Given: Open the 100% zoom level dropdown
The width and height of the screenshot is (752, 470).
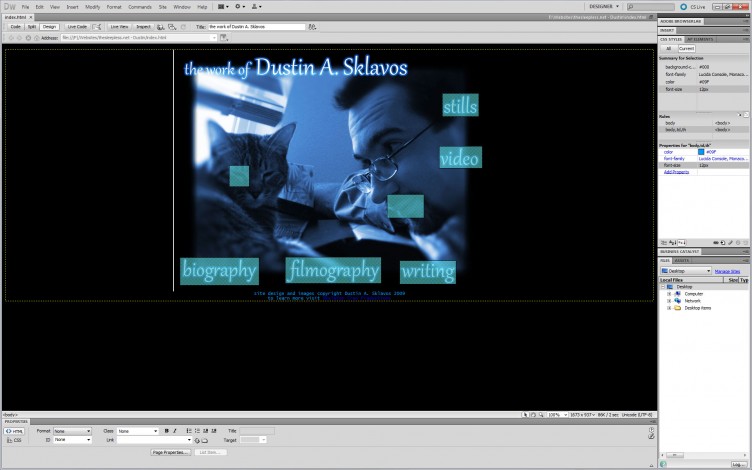Looking at the screenshot, I should tap(558, 415).
